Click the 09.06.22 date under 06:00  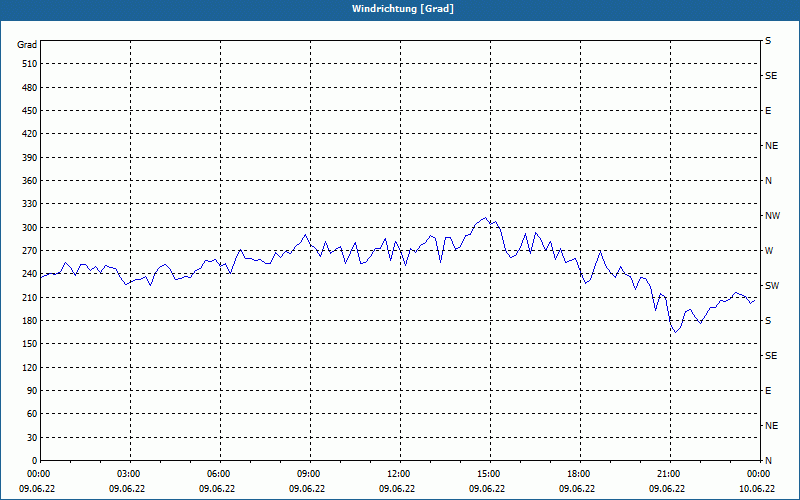[x=217, y=489]
